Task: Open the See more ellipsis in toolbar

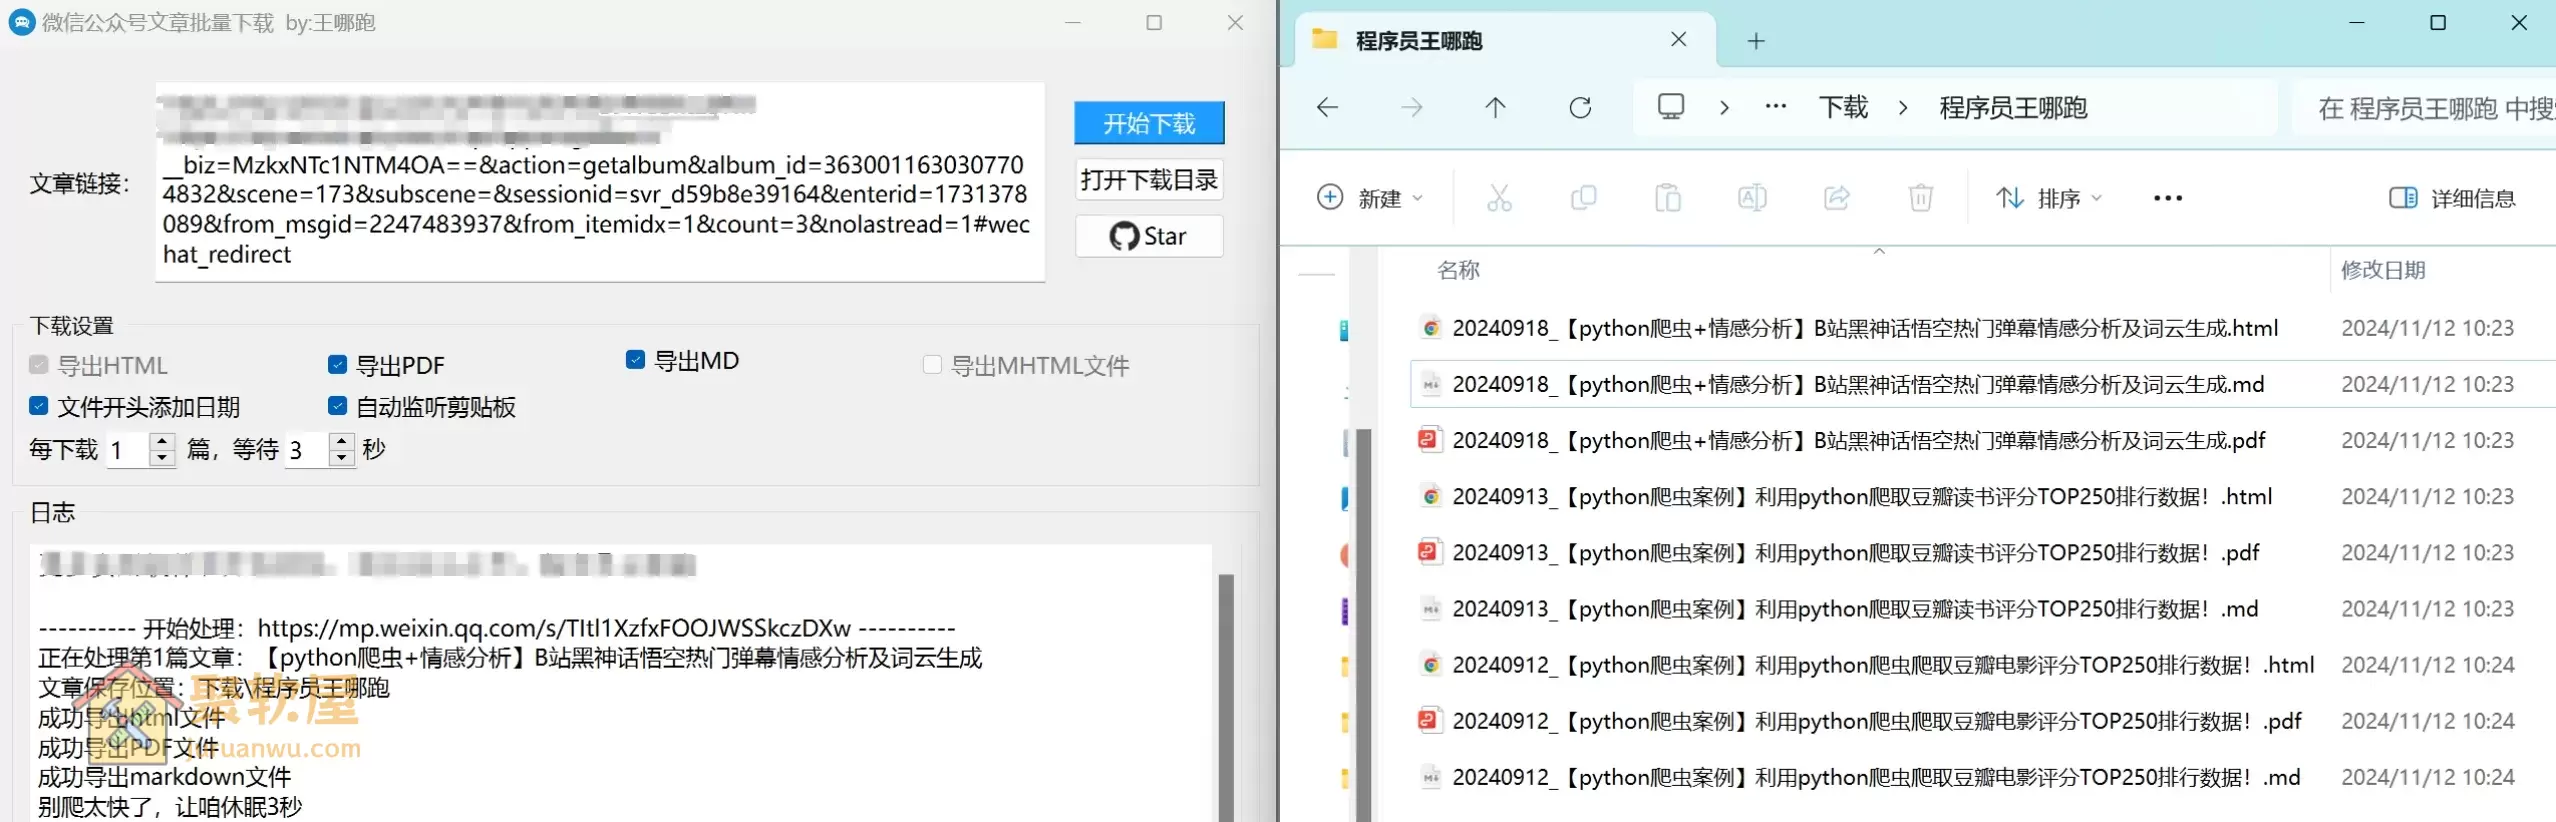Action: [2167, 198]
